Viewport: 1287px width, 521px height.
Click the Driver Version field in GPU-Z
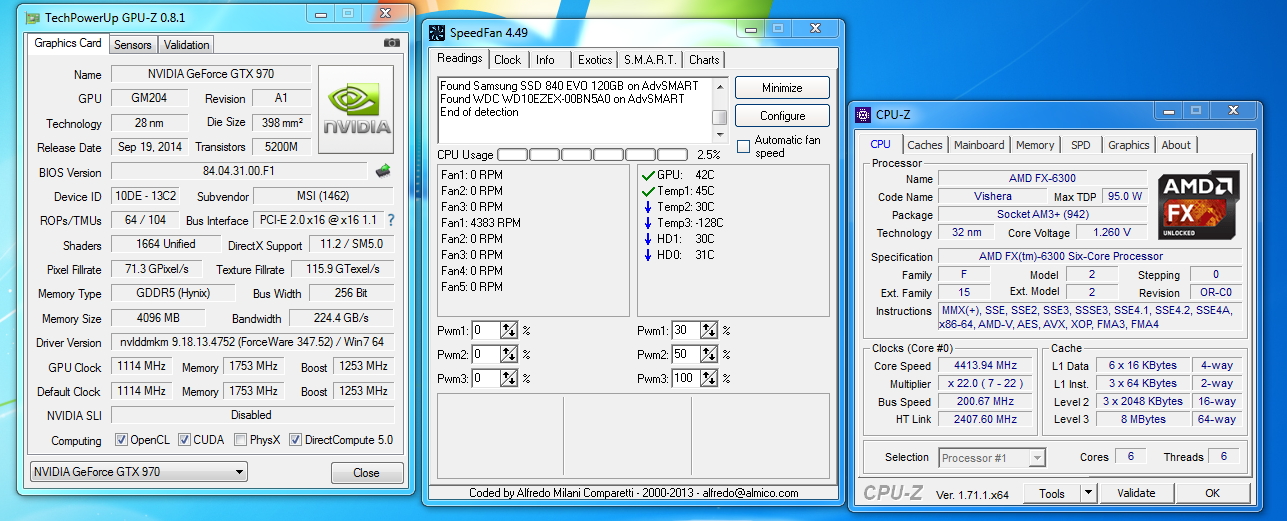point(252,342)
